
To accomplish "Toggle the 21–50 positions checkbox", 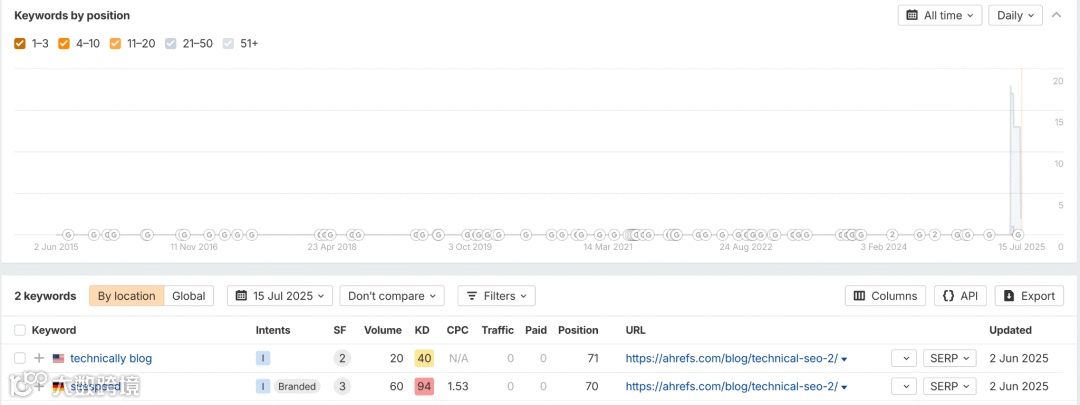I will click(171, 44).
